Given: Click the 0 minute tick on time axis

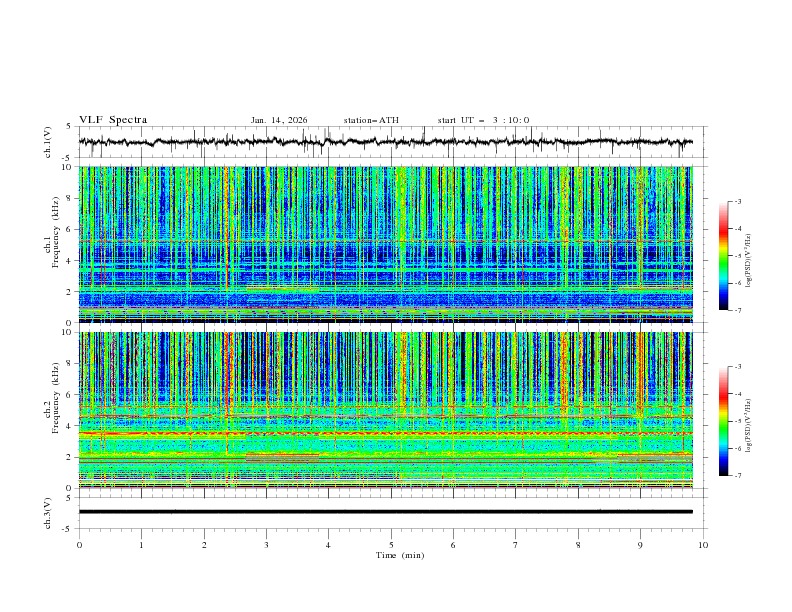Looking at the screenshot, I should pyautogui.click(x=79, y=544).
